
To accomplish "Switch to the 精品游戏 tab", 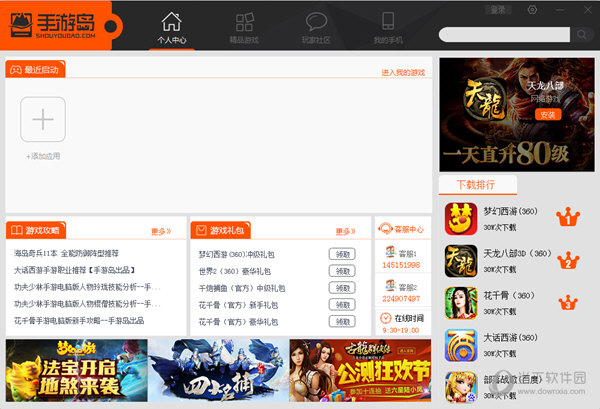I will [243, 27].
